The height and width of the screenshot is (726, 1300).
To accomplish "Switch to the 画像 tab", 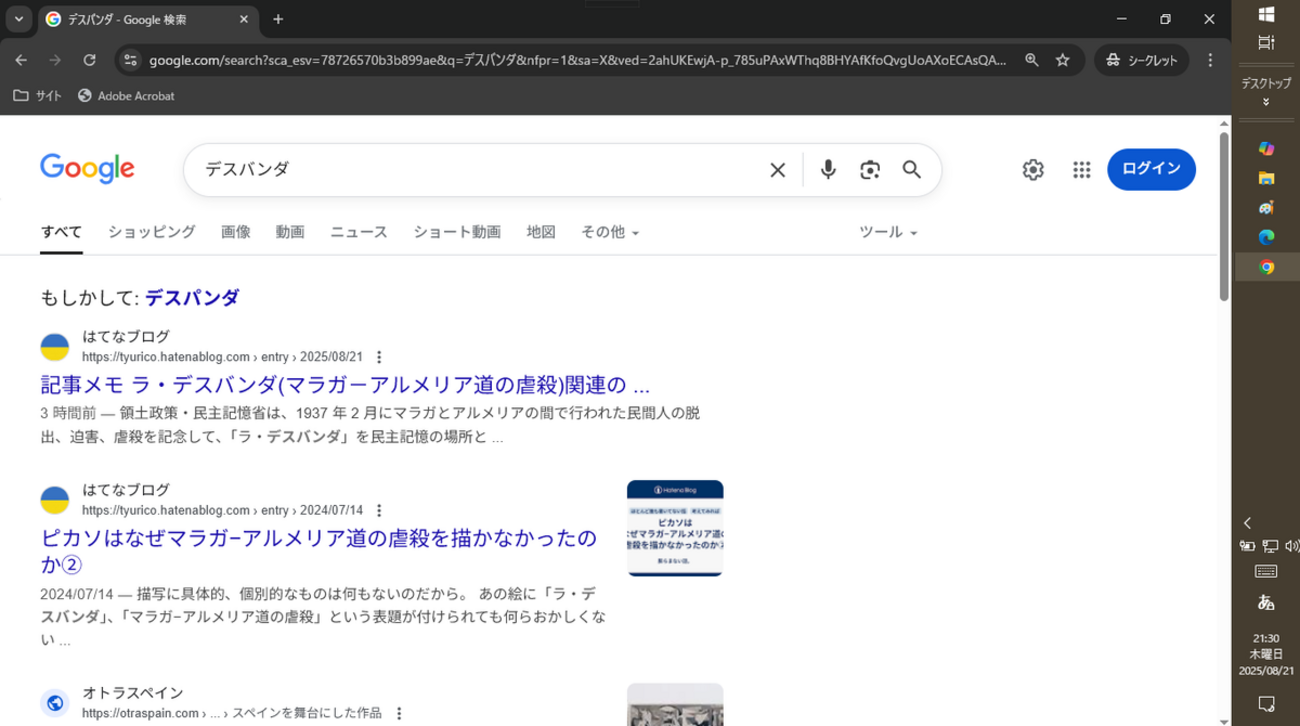I will [236, 232].
